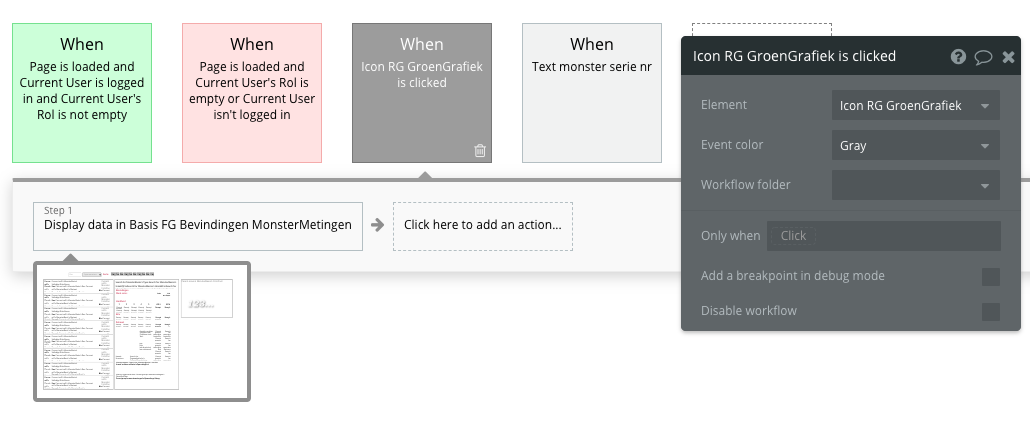Image resolution: width=1030 pixels, height=422 pixels.
Task: Click here to add an action
Action: click(x=482, y=225)
